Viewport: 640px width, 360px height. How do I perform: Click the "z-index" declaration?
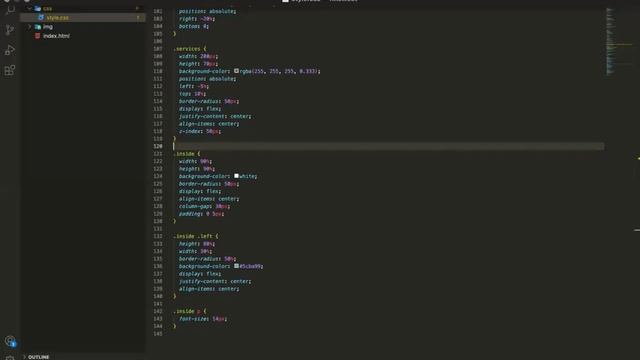coord(200,131)
